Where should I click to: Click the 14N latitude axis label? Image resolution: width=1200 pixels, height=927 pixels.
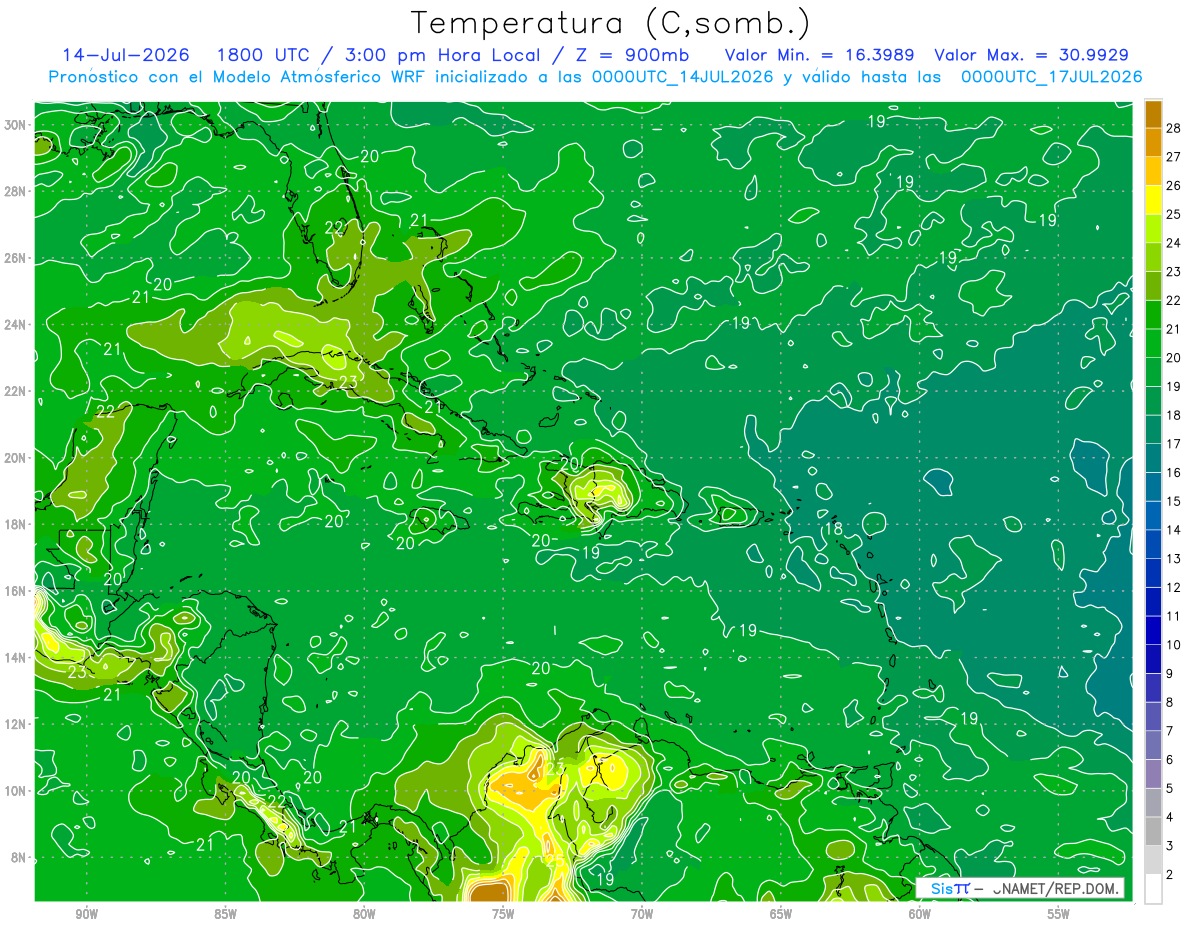pyautogui.click(x=16, y=658)
